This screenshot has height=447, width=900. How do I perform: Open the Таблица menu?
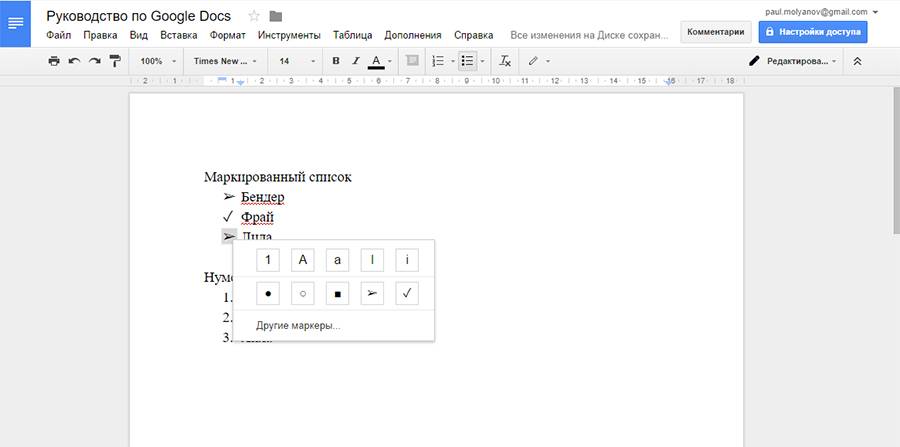coord(352,35)
